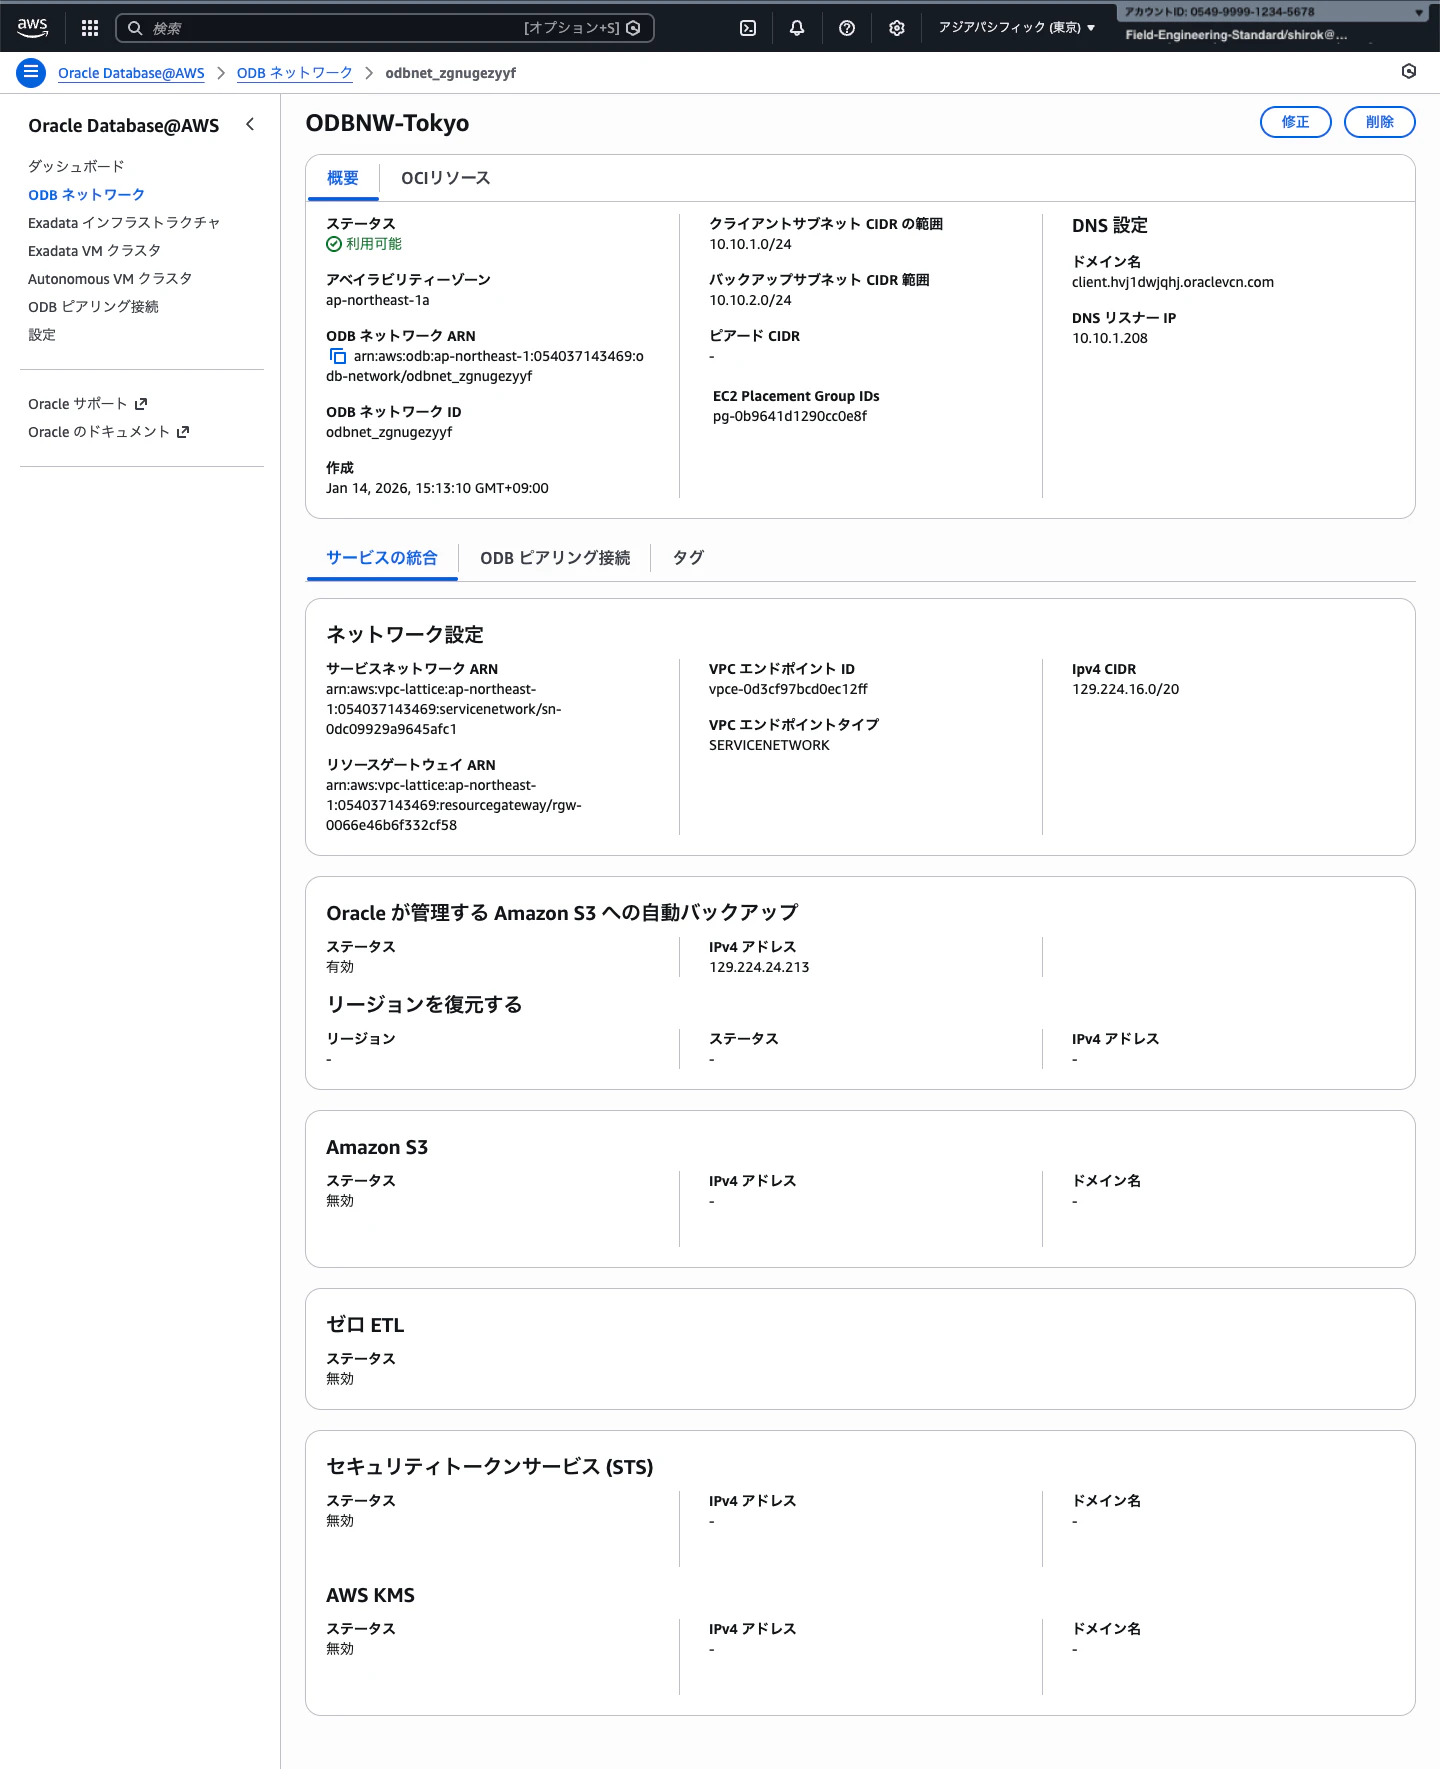
Task: Select the サービスの統合 tab
Action: [382, 558]
